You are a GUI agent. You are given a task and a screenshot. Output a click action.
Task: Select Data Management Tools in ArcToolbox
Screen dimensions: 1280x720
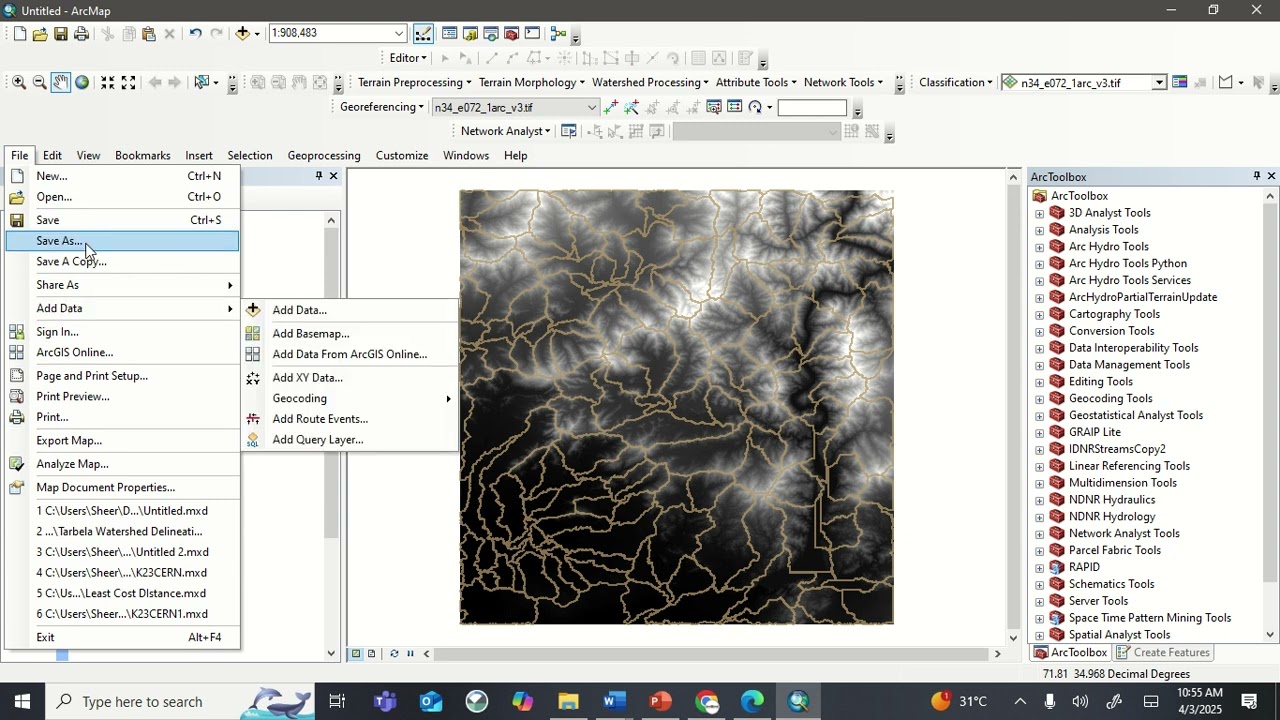point(1129,365)
